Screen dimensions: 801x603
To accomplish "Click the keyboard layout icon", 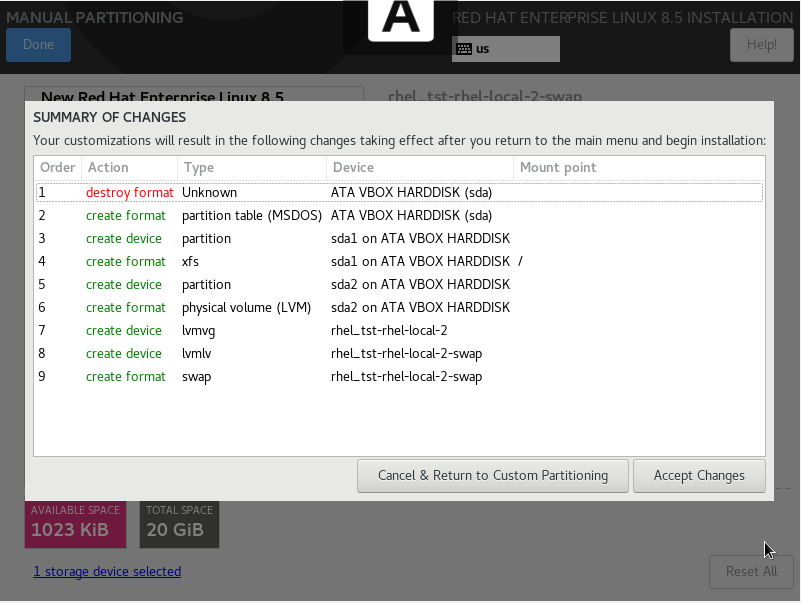I will [464, 49].
